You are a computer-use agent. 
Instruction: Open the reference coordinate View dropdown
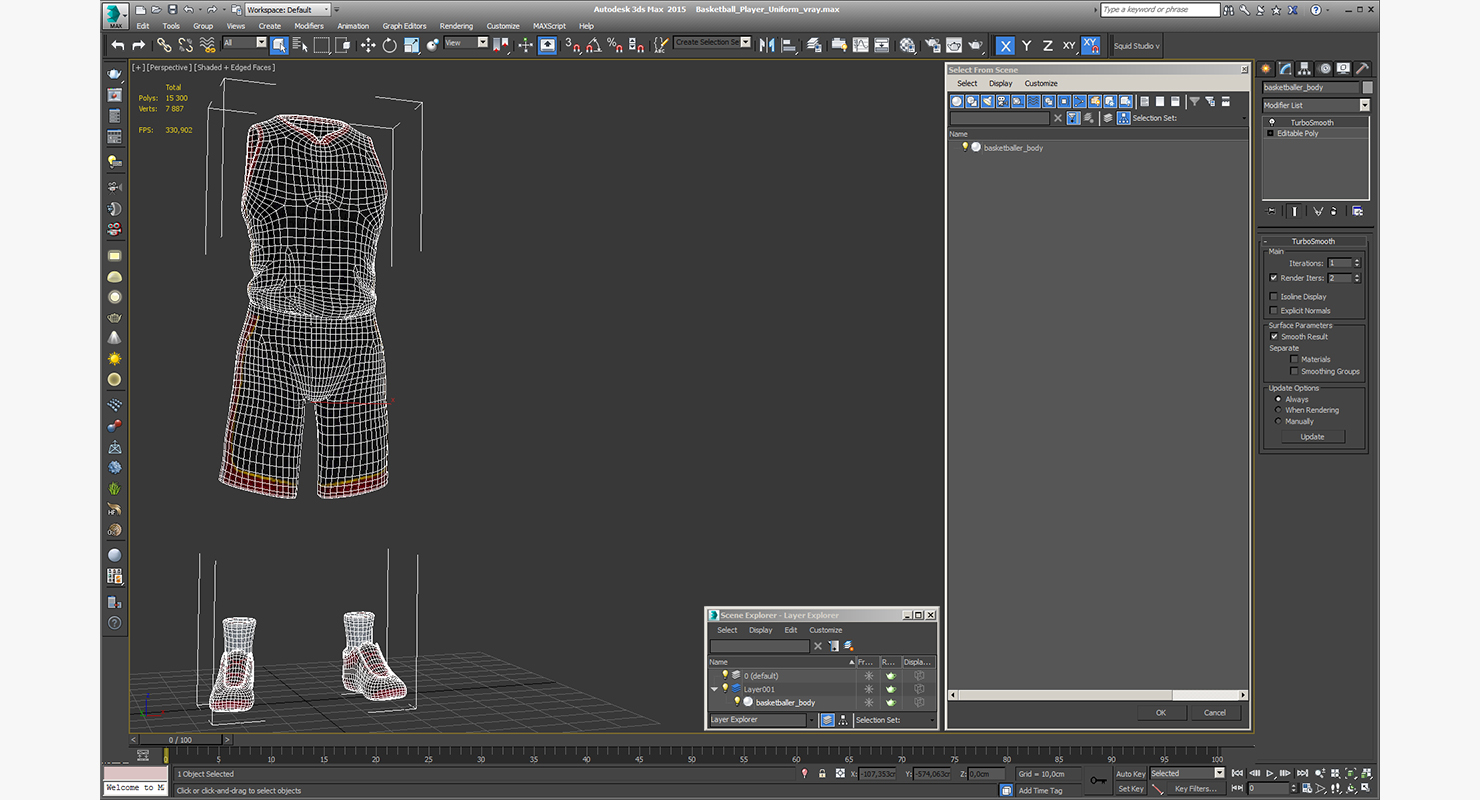click(466, 43)
